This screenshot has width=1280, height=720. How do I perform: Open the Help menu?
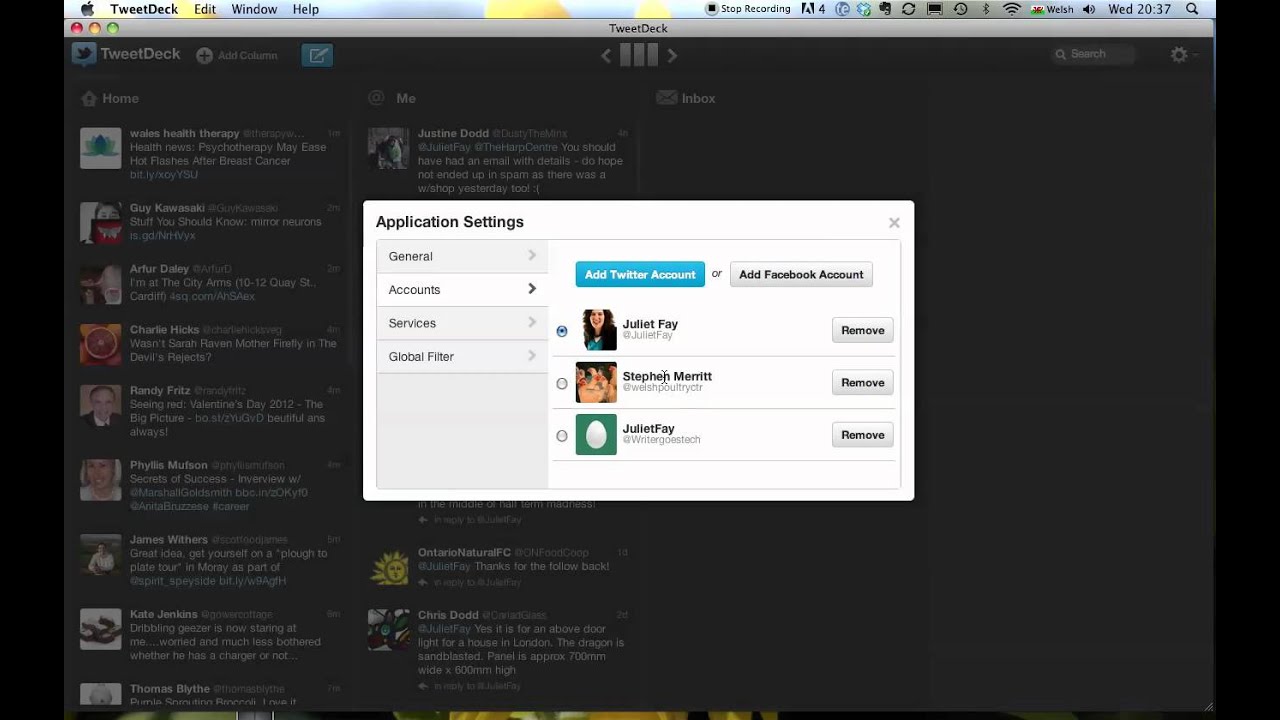pyautogui.click(x=306, y=9)
